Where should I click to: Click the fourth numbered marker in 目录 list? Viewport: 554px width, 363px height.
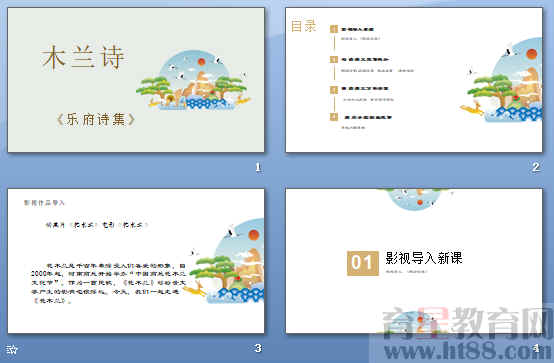point(334,117)
